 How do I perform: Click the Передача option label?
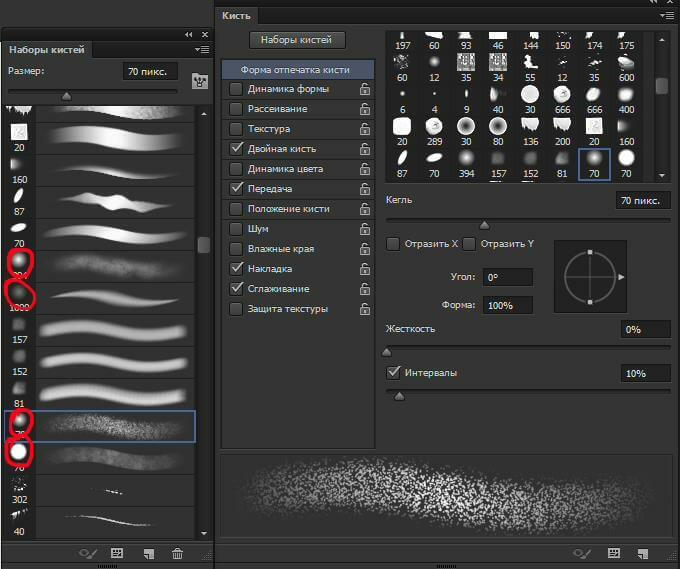[270, 189]
